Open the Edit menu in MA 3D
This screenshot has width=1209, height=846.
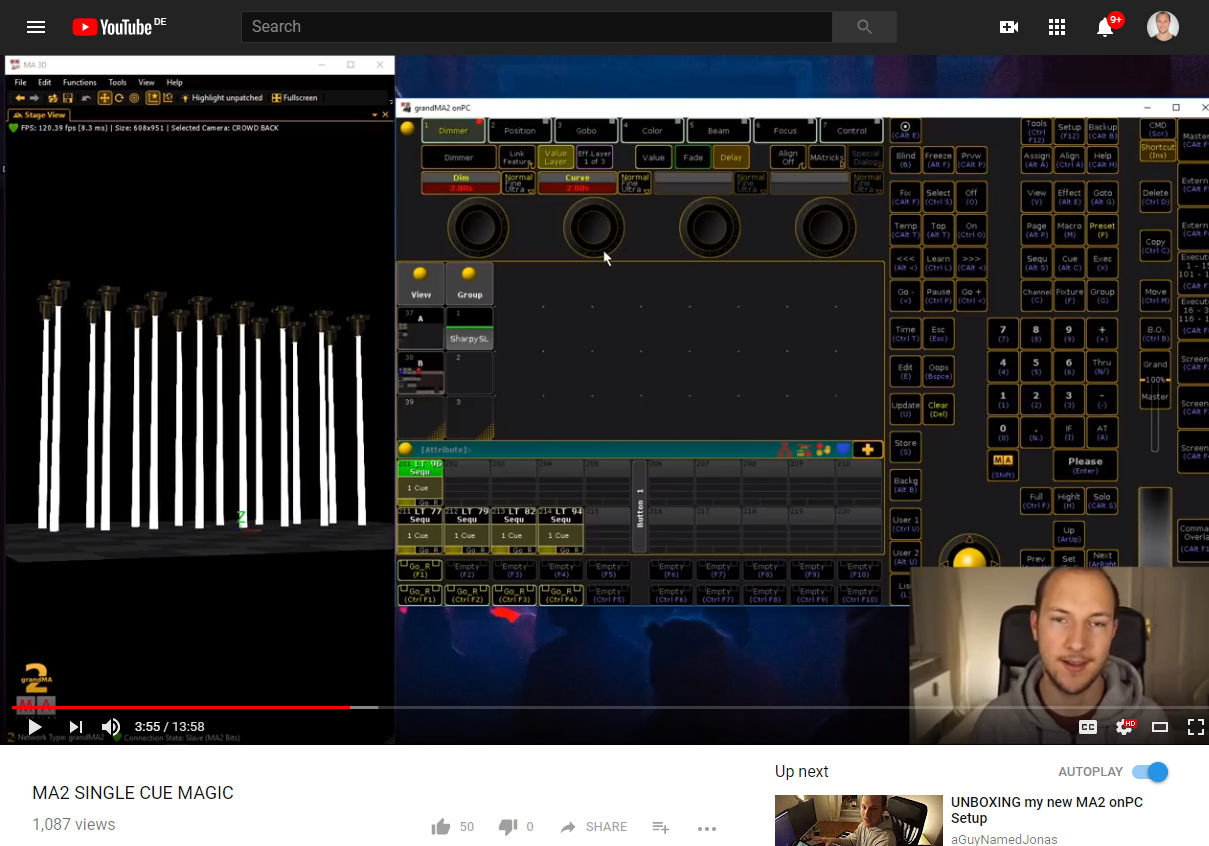[45, 82]
